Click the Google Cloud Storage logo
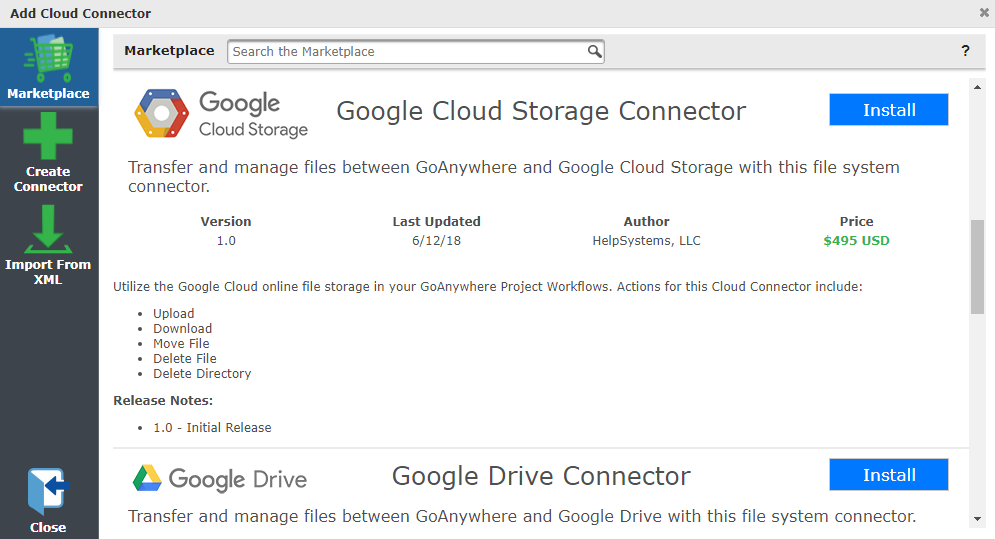 pyautogui.click(x=221, y=113)
